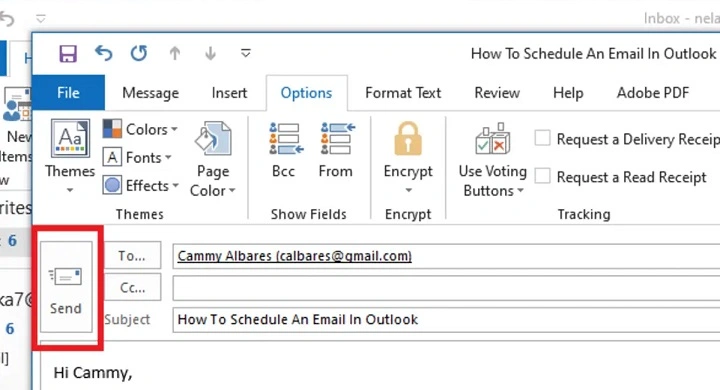The image size is (720, 390).
Task: Switch to the Format Text tab
Action: coord(403,93)
